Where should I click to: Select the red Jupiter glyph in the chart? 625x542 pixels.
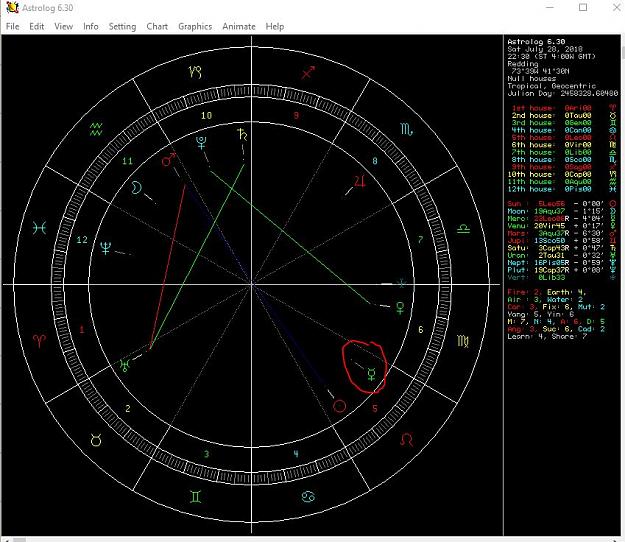(360, 182)
